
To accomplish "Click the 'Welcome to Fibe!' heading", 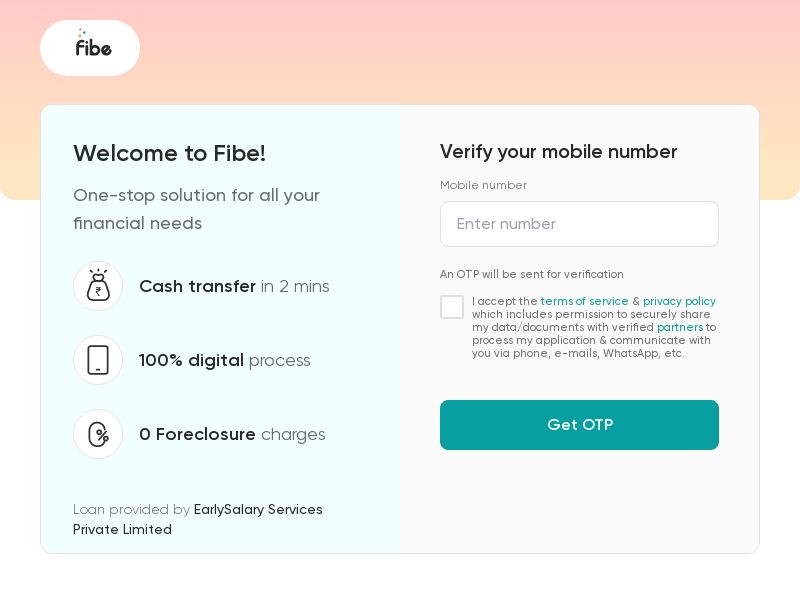I will [x=169, y=153].
